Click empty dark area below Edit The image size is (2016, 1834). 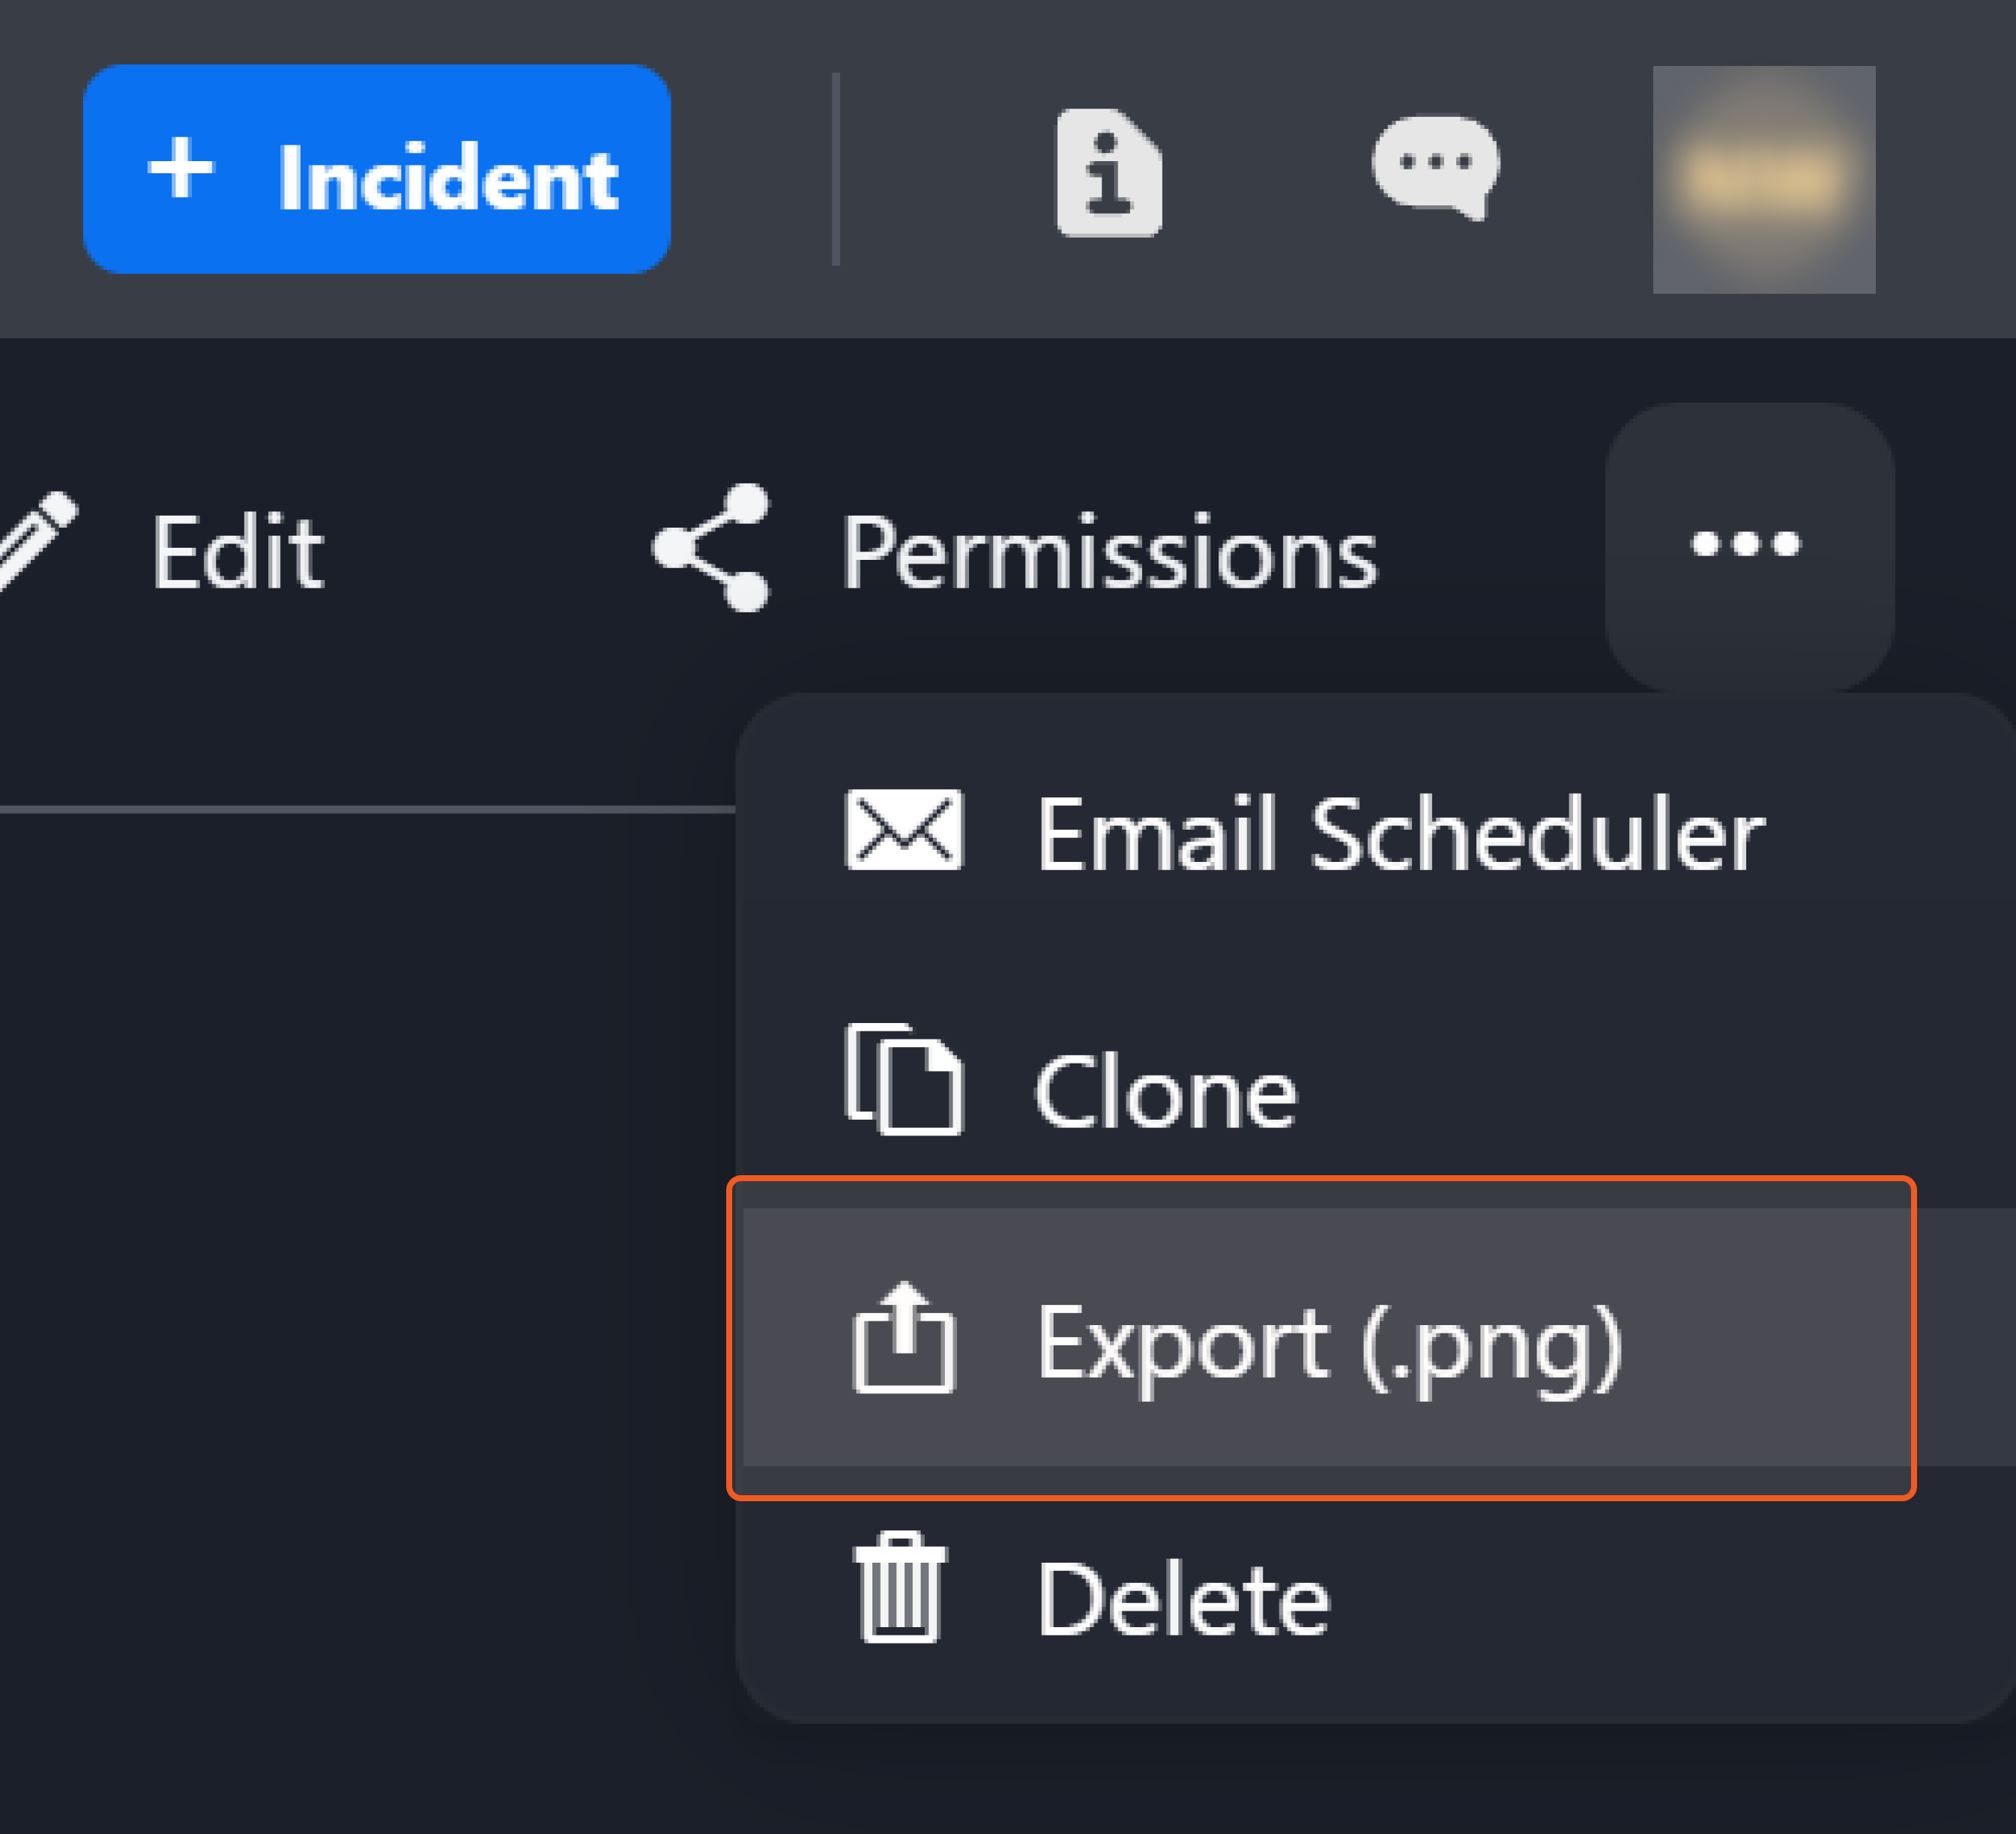tap(300, 1200)
